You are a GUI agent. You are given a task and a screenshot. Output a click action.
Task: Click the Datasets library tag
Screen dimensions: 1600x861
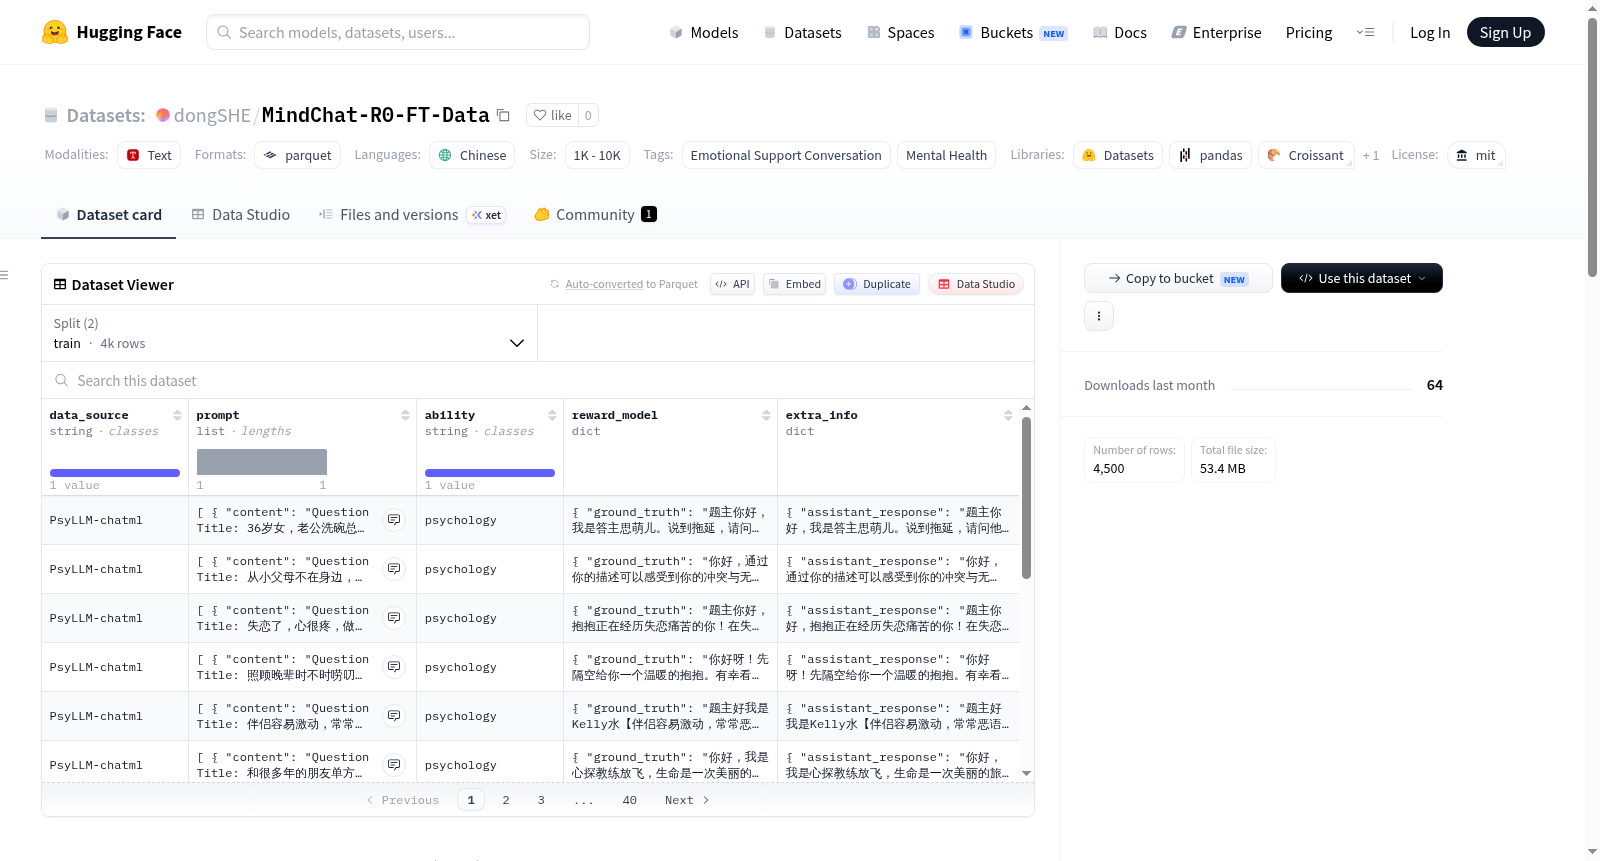[x=1118, y=155]
